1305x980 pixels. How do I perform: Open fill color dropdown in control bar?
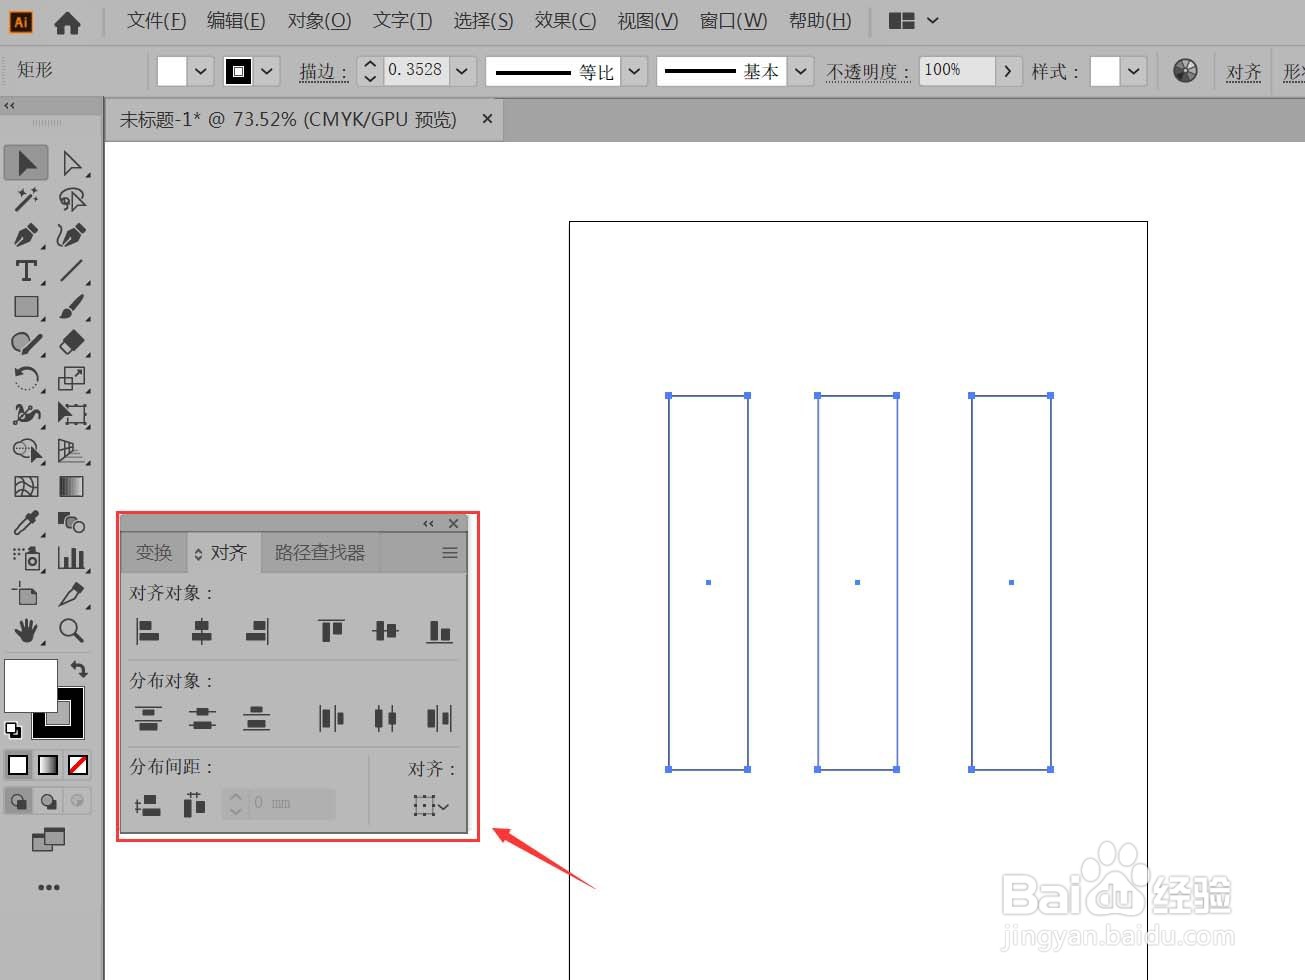tap(201, 71)
